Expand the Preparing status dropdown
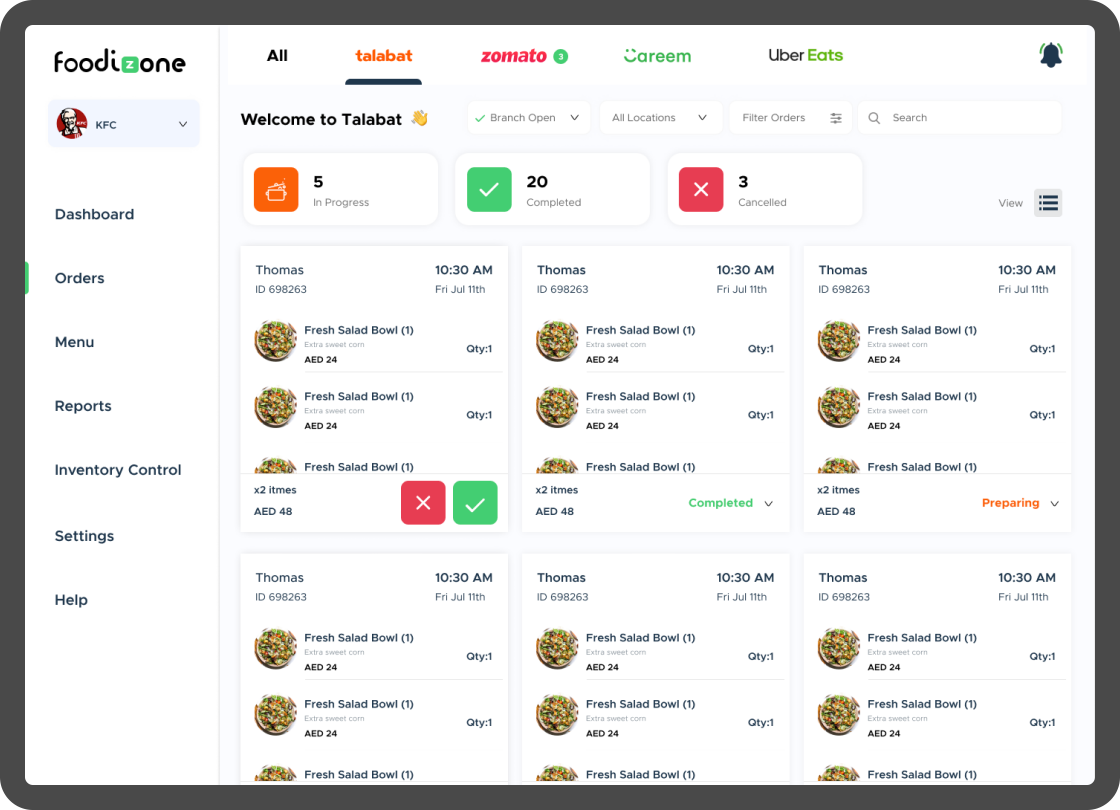 click(1019, 503)
